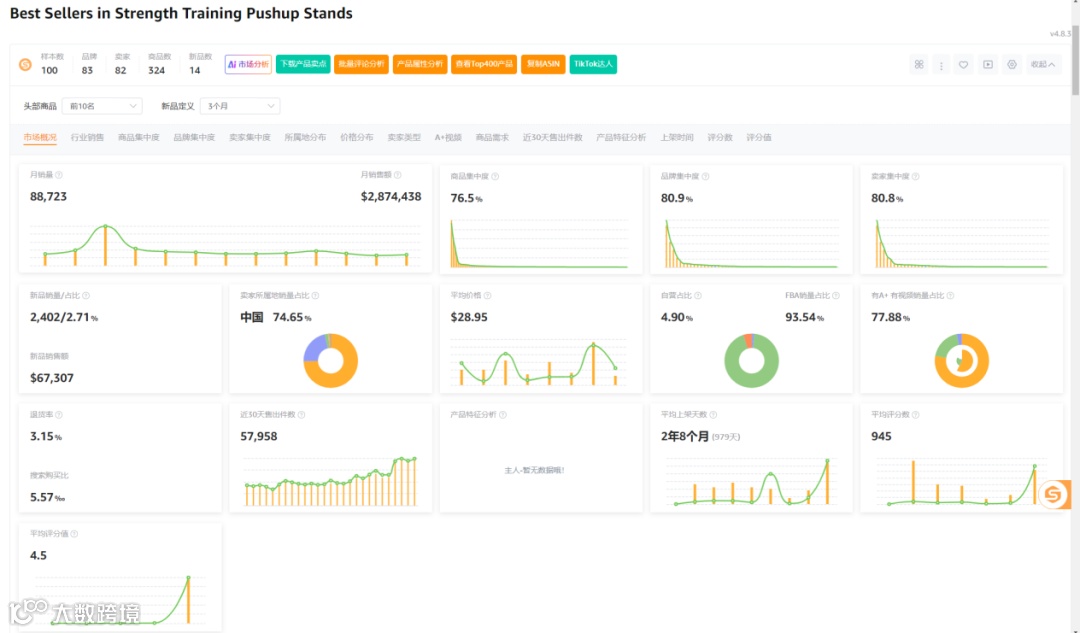
Task: Click the info icon beside 退货率
Action: coord(59,415)
